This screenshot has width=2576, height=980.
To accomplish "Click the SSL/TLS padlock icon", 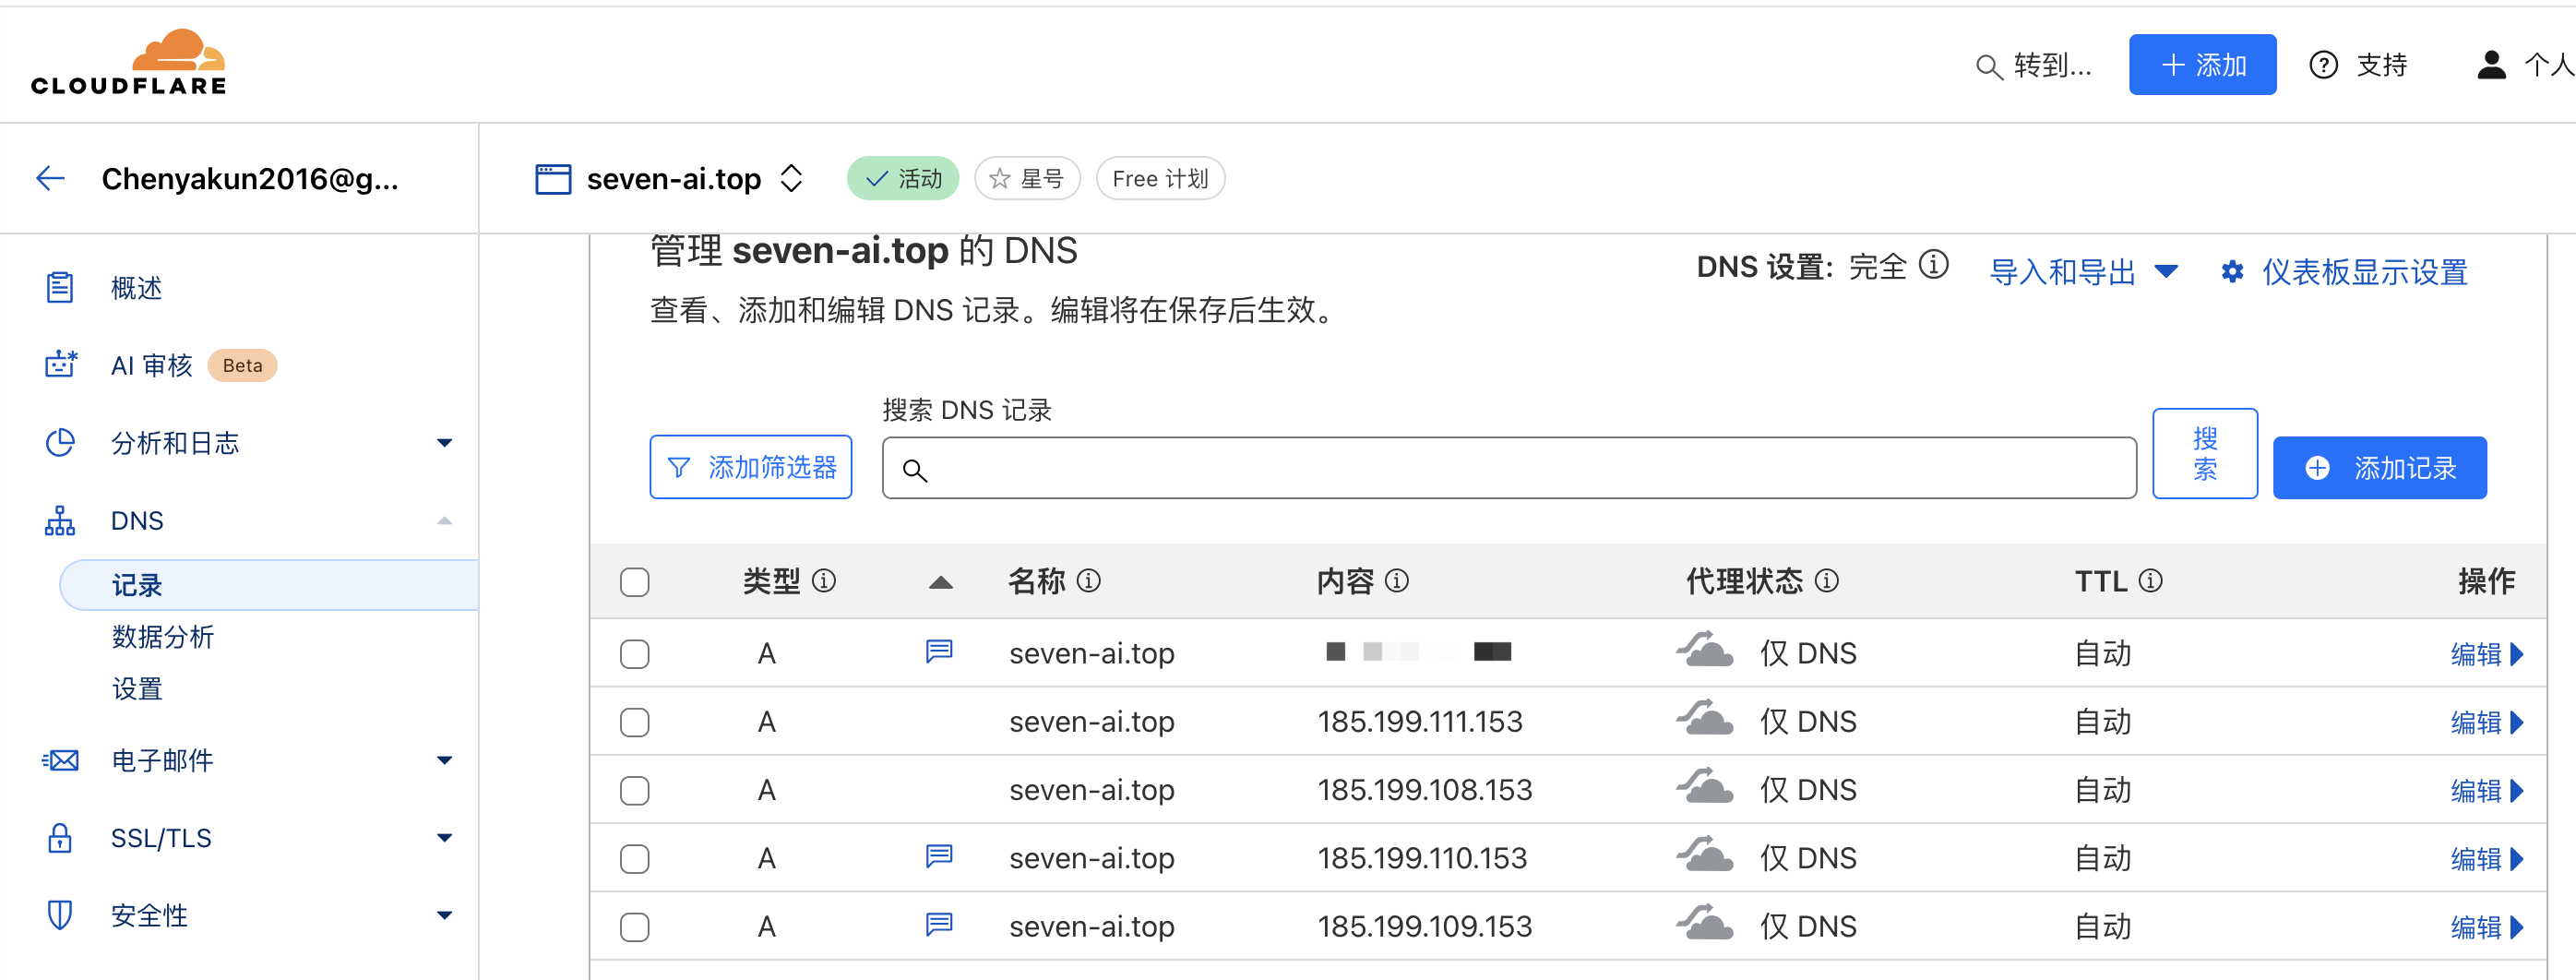I will [x=60, y=837].
